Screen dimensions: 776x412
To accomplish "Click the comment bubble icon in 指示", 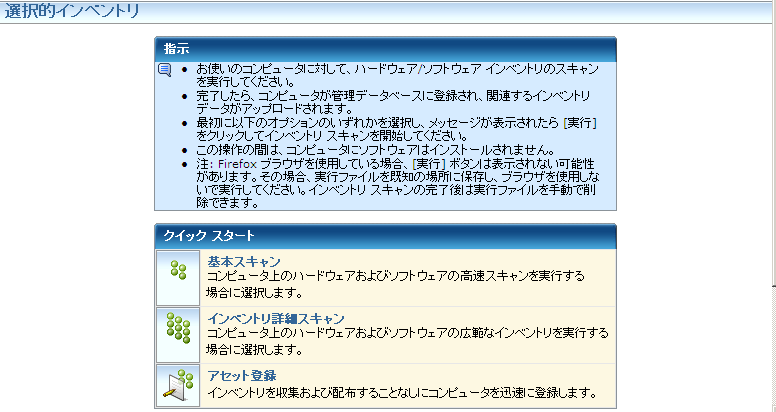I will [x=164, y=70].
